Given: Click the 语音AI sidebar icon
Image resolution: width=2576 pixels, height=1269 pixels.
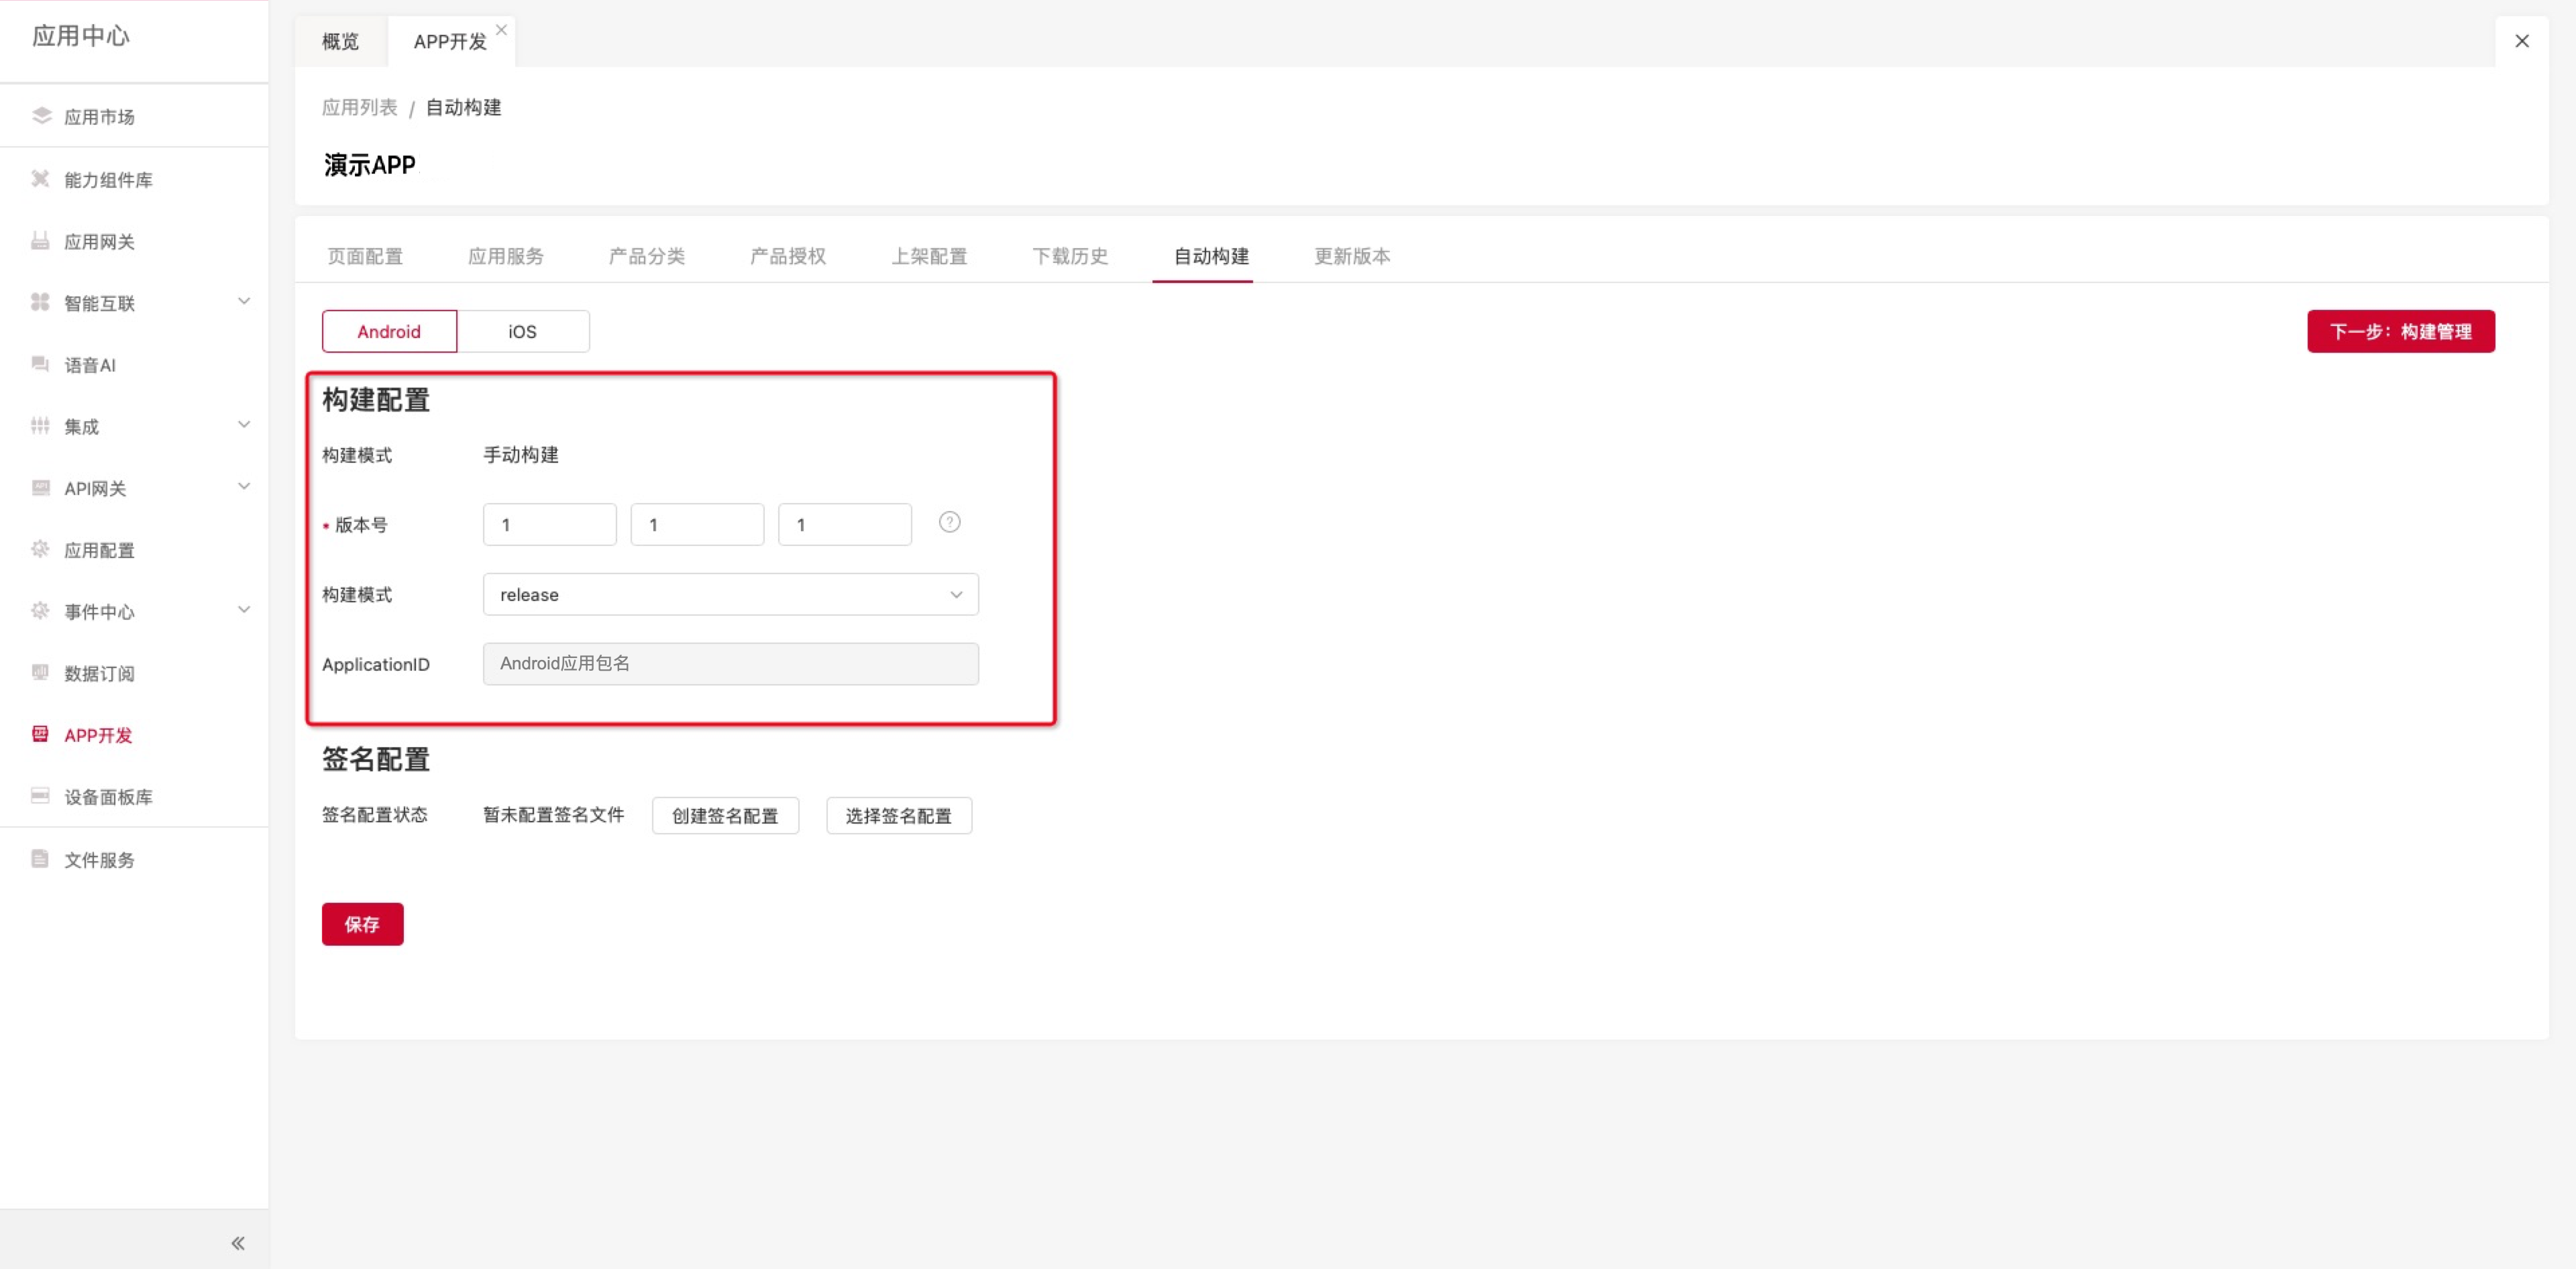Looking at the screenshot, I should tap(41, 364).
